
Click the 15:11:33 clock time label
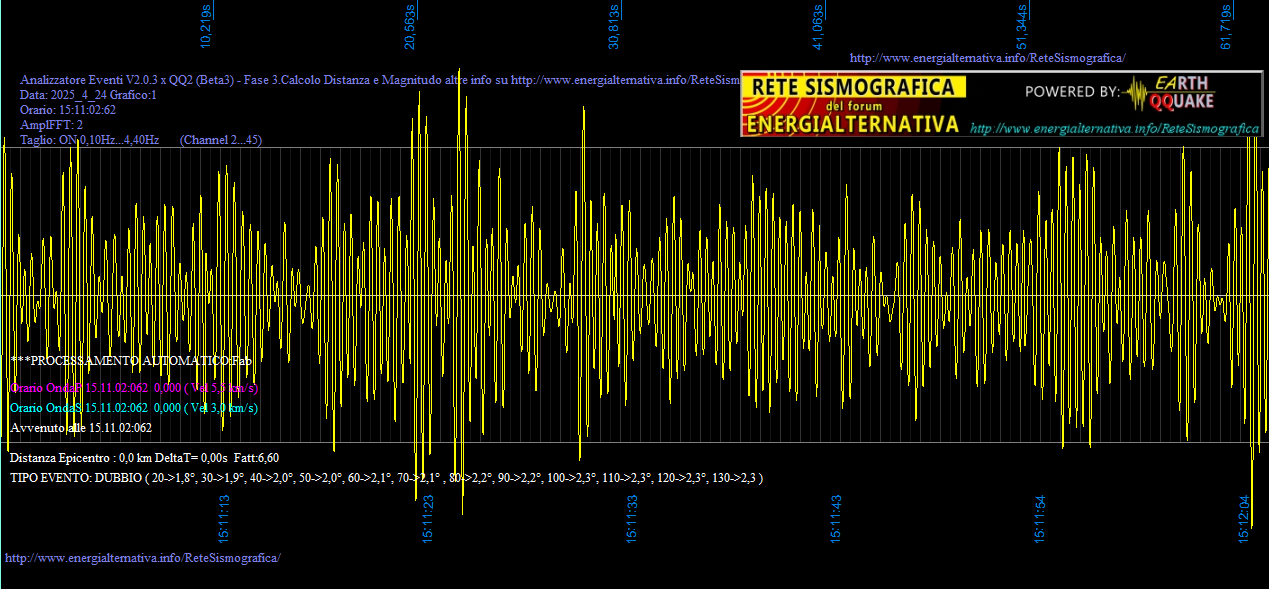click(x=632, y=518)
